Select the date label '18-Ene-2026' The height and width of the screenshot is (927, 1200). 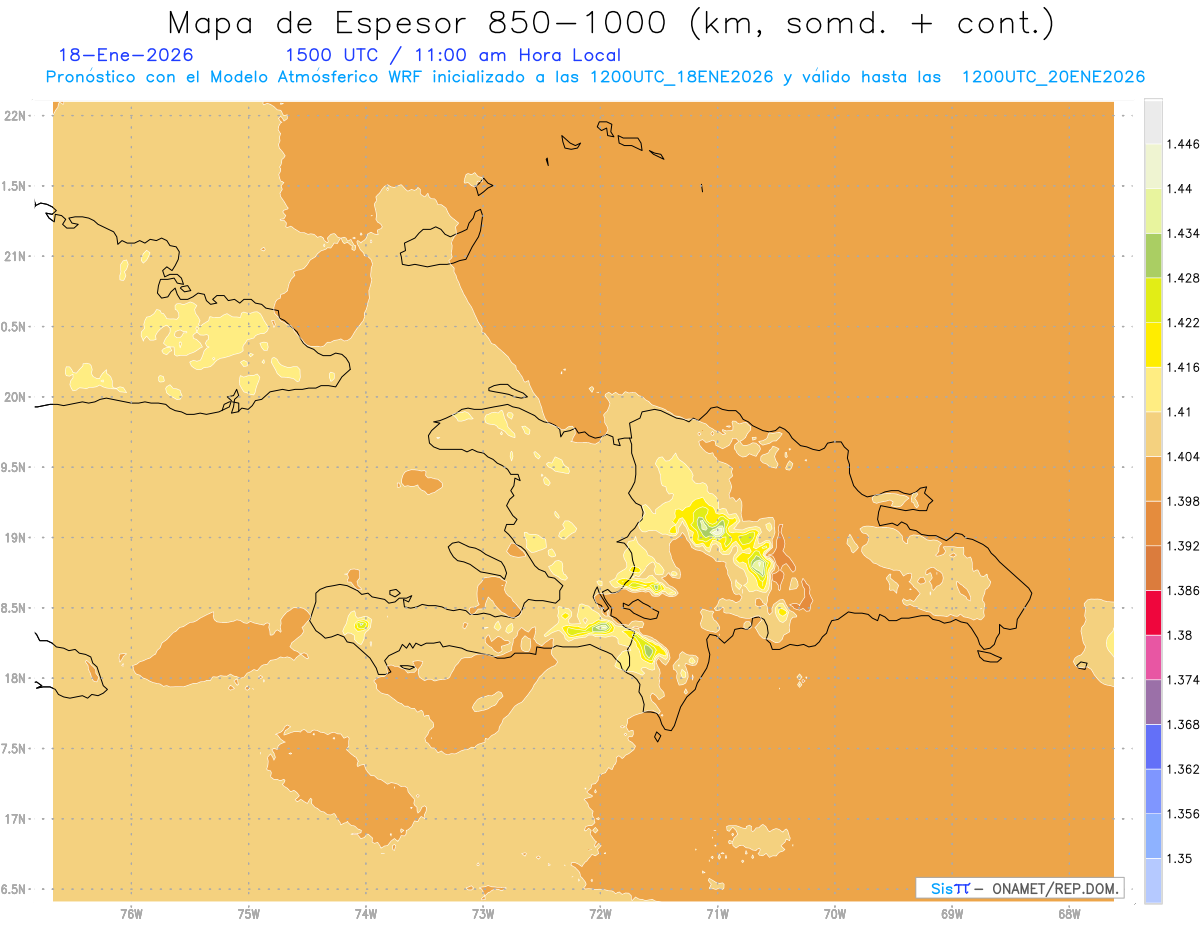pos(126,56)
